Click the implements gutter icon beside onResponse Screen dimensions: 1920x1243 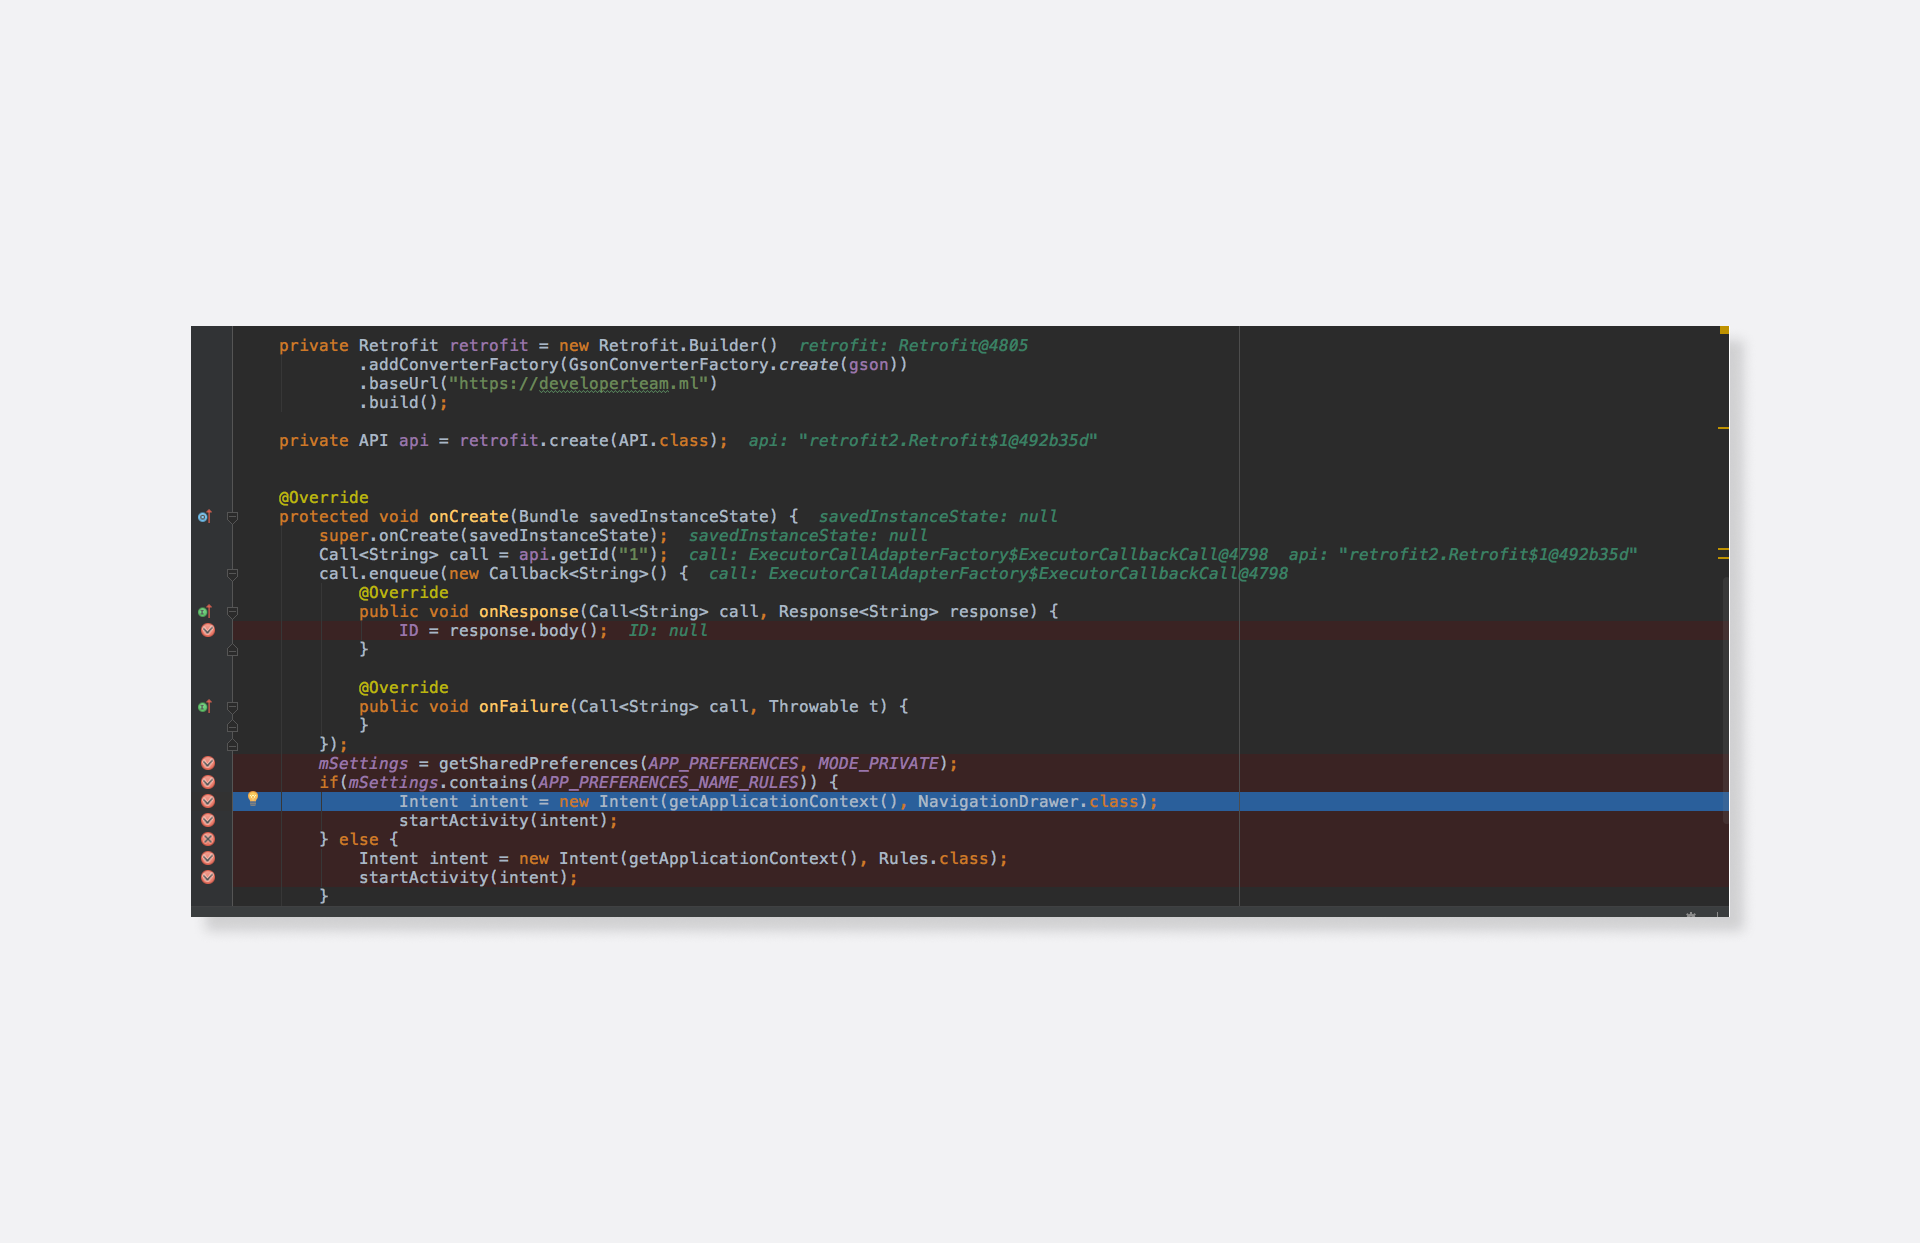coord(204,611)
